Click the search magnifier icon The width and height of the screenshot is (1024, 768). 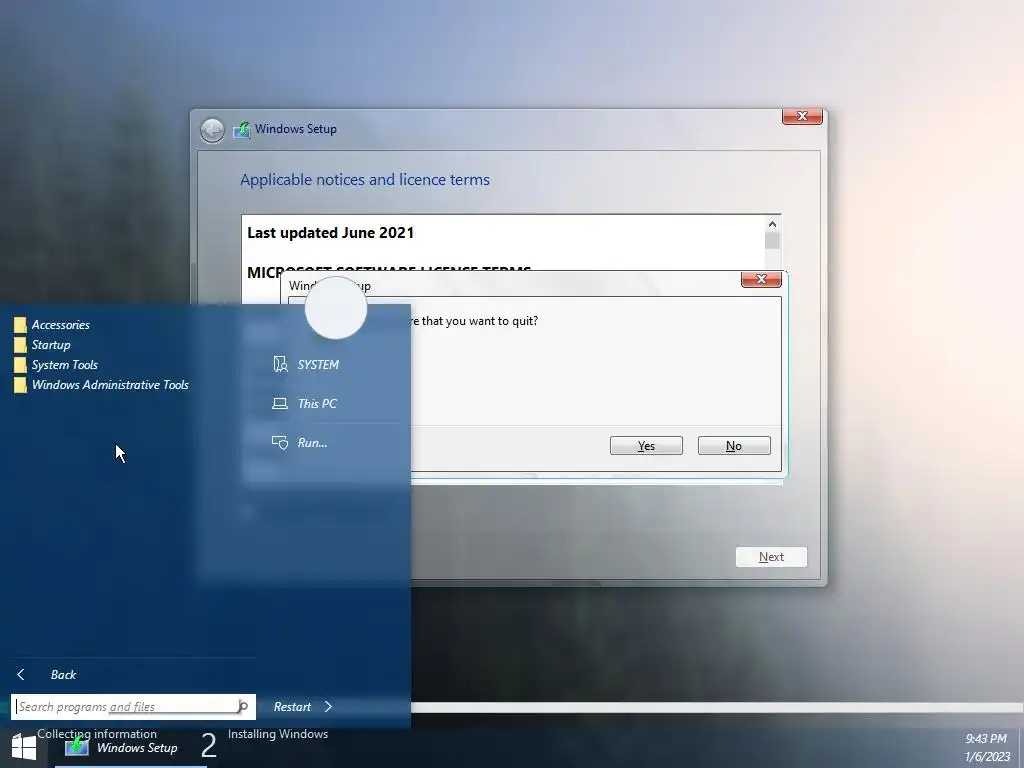click(244, 707)
